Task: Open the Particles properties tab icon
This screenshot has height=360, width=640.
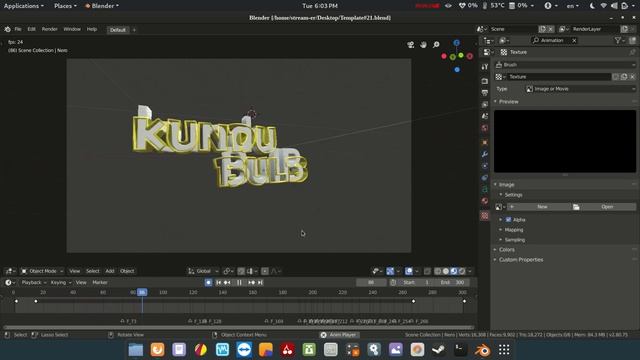Action: click(x=484, y=166)
